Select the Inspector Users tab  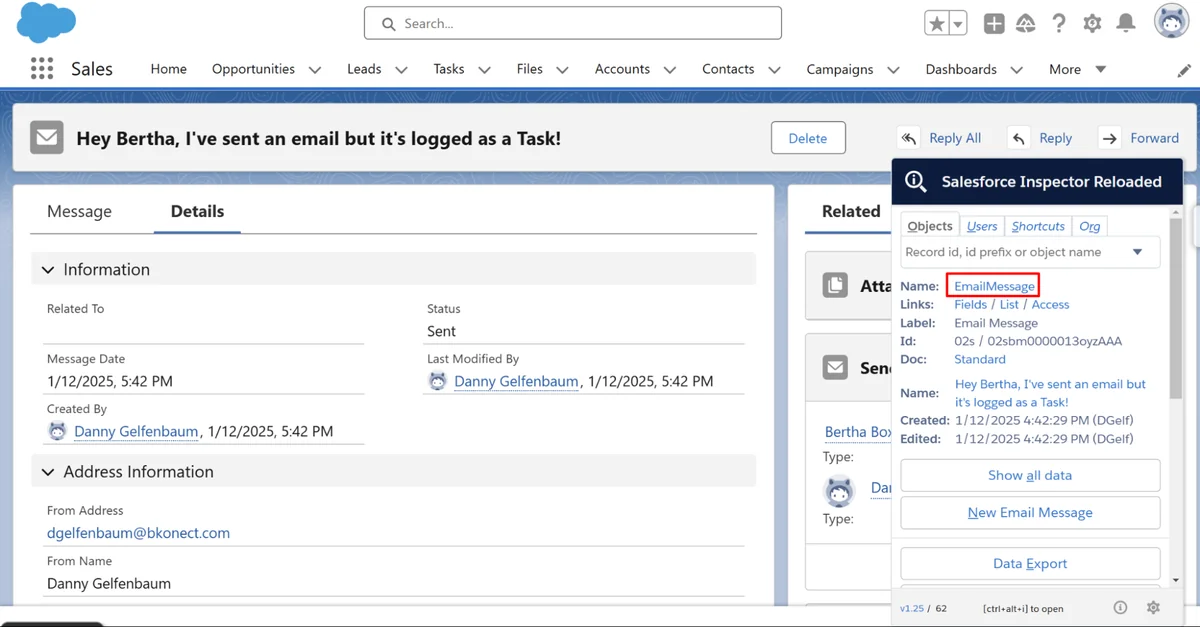click(982, 226)
